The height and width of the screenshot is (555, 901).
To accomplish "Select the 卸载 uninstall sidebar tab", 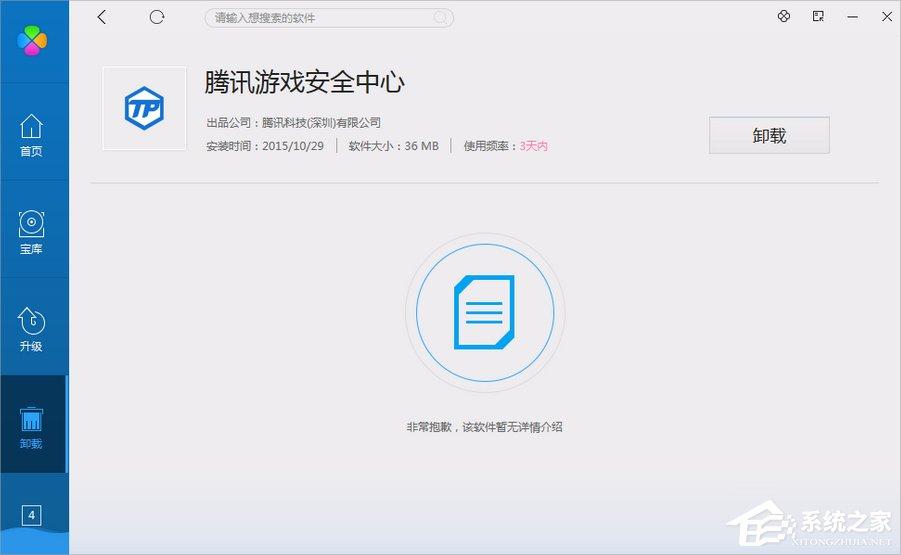I will click(x=32, y=427).
